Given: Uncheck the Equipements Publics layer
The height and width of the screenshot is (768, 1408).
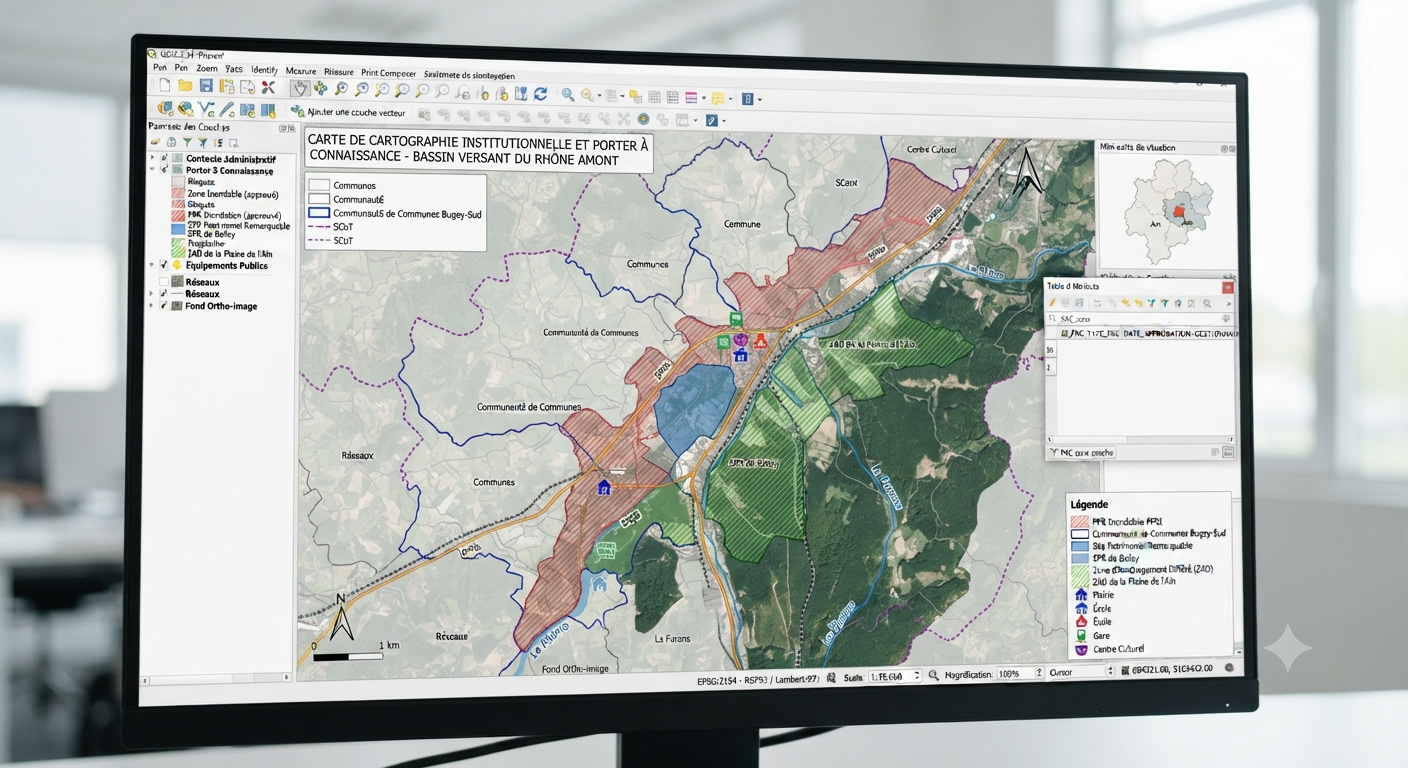Looking at the screenshot, I should tap(164, 265).
